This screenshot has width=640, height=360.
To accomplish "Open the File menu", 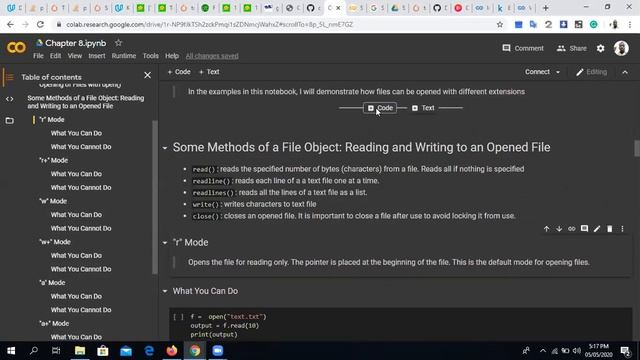I will click(38, 56).
